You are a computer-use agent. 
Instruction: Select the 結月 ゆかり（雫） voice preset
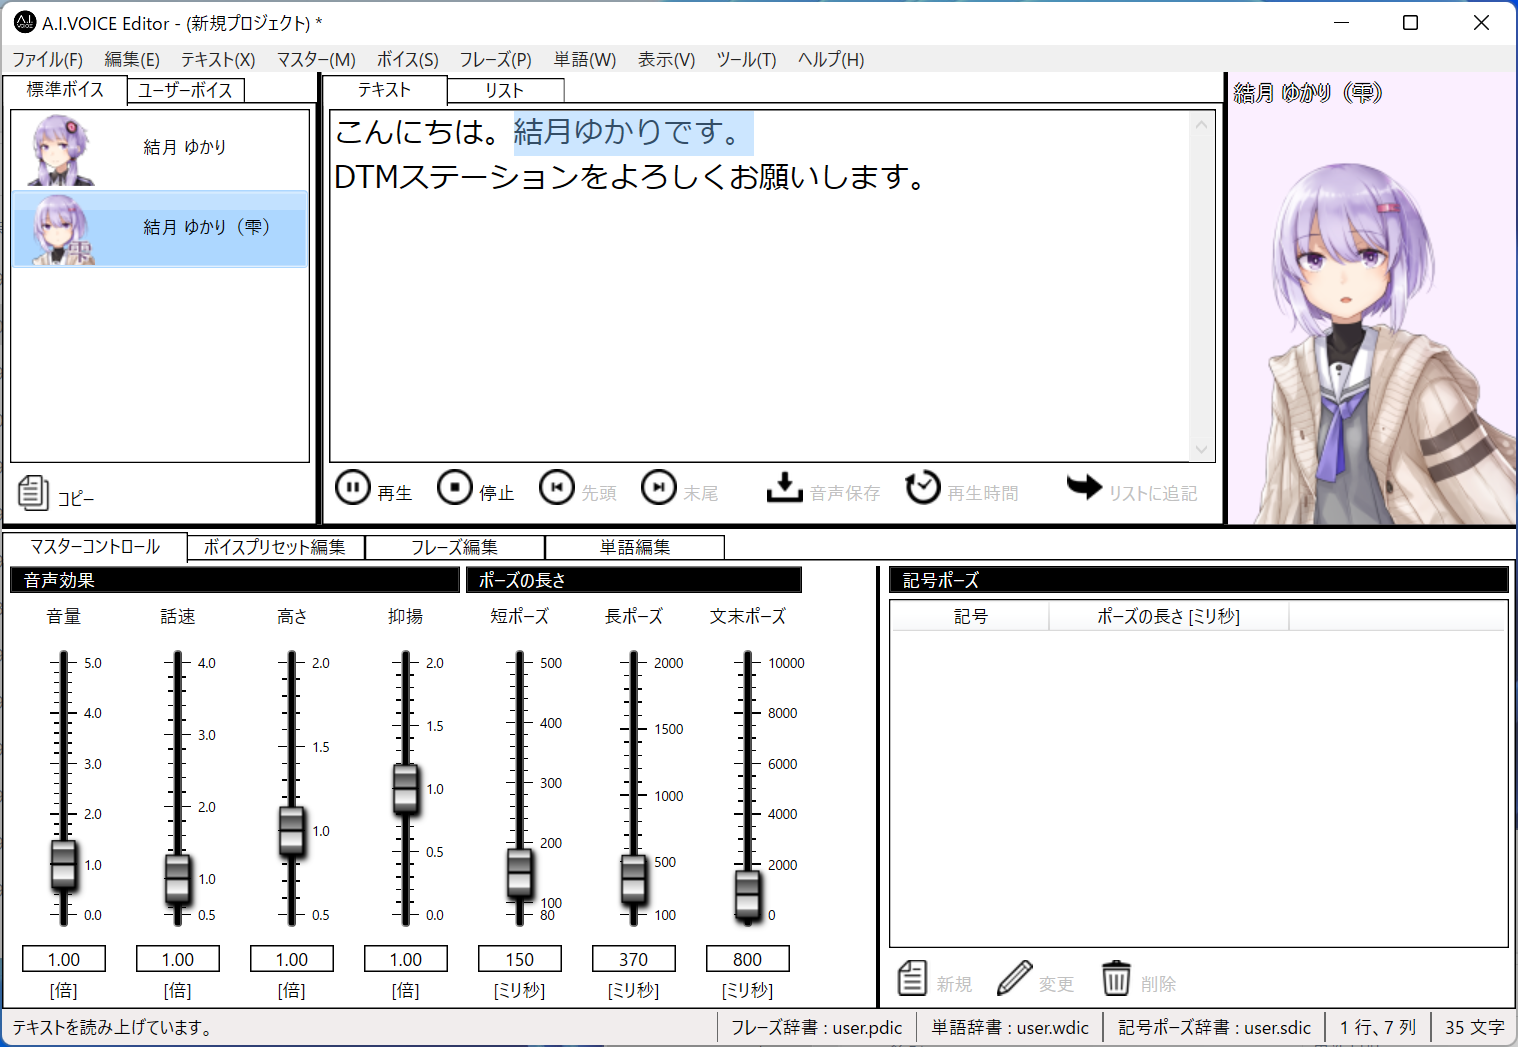160,228
